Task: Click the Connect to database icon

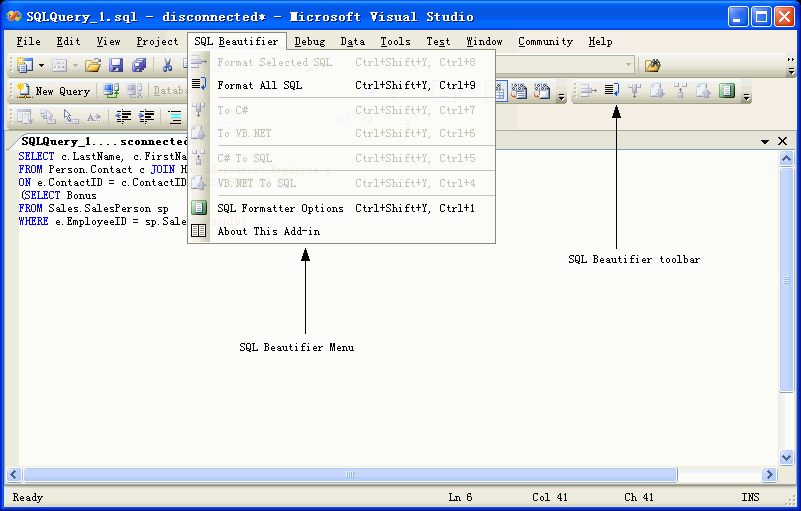Action: (x=111, y=91)
